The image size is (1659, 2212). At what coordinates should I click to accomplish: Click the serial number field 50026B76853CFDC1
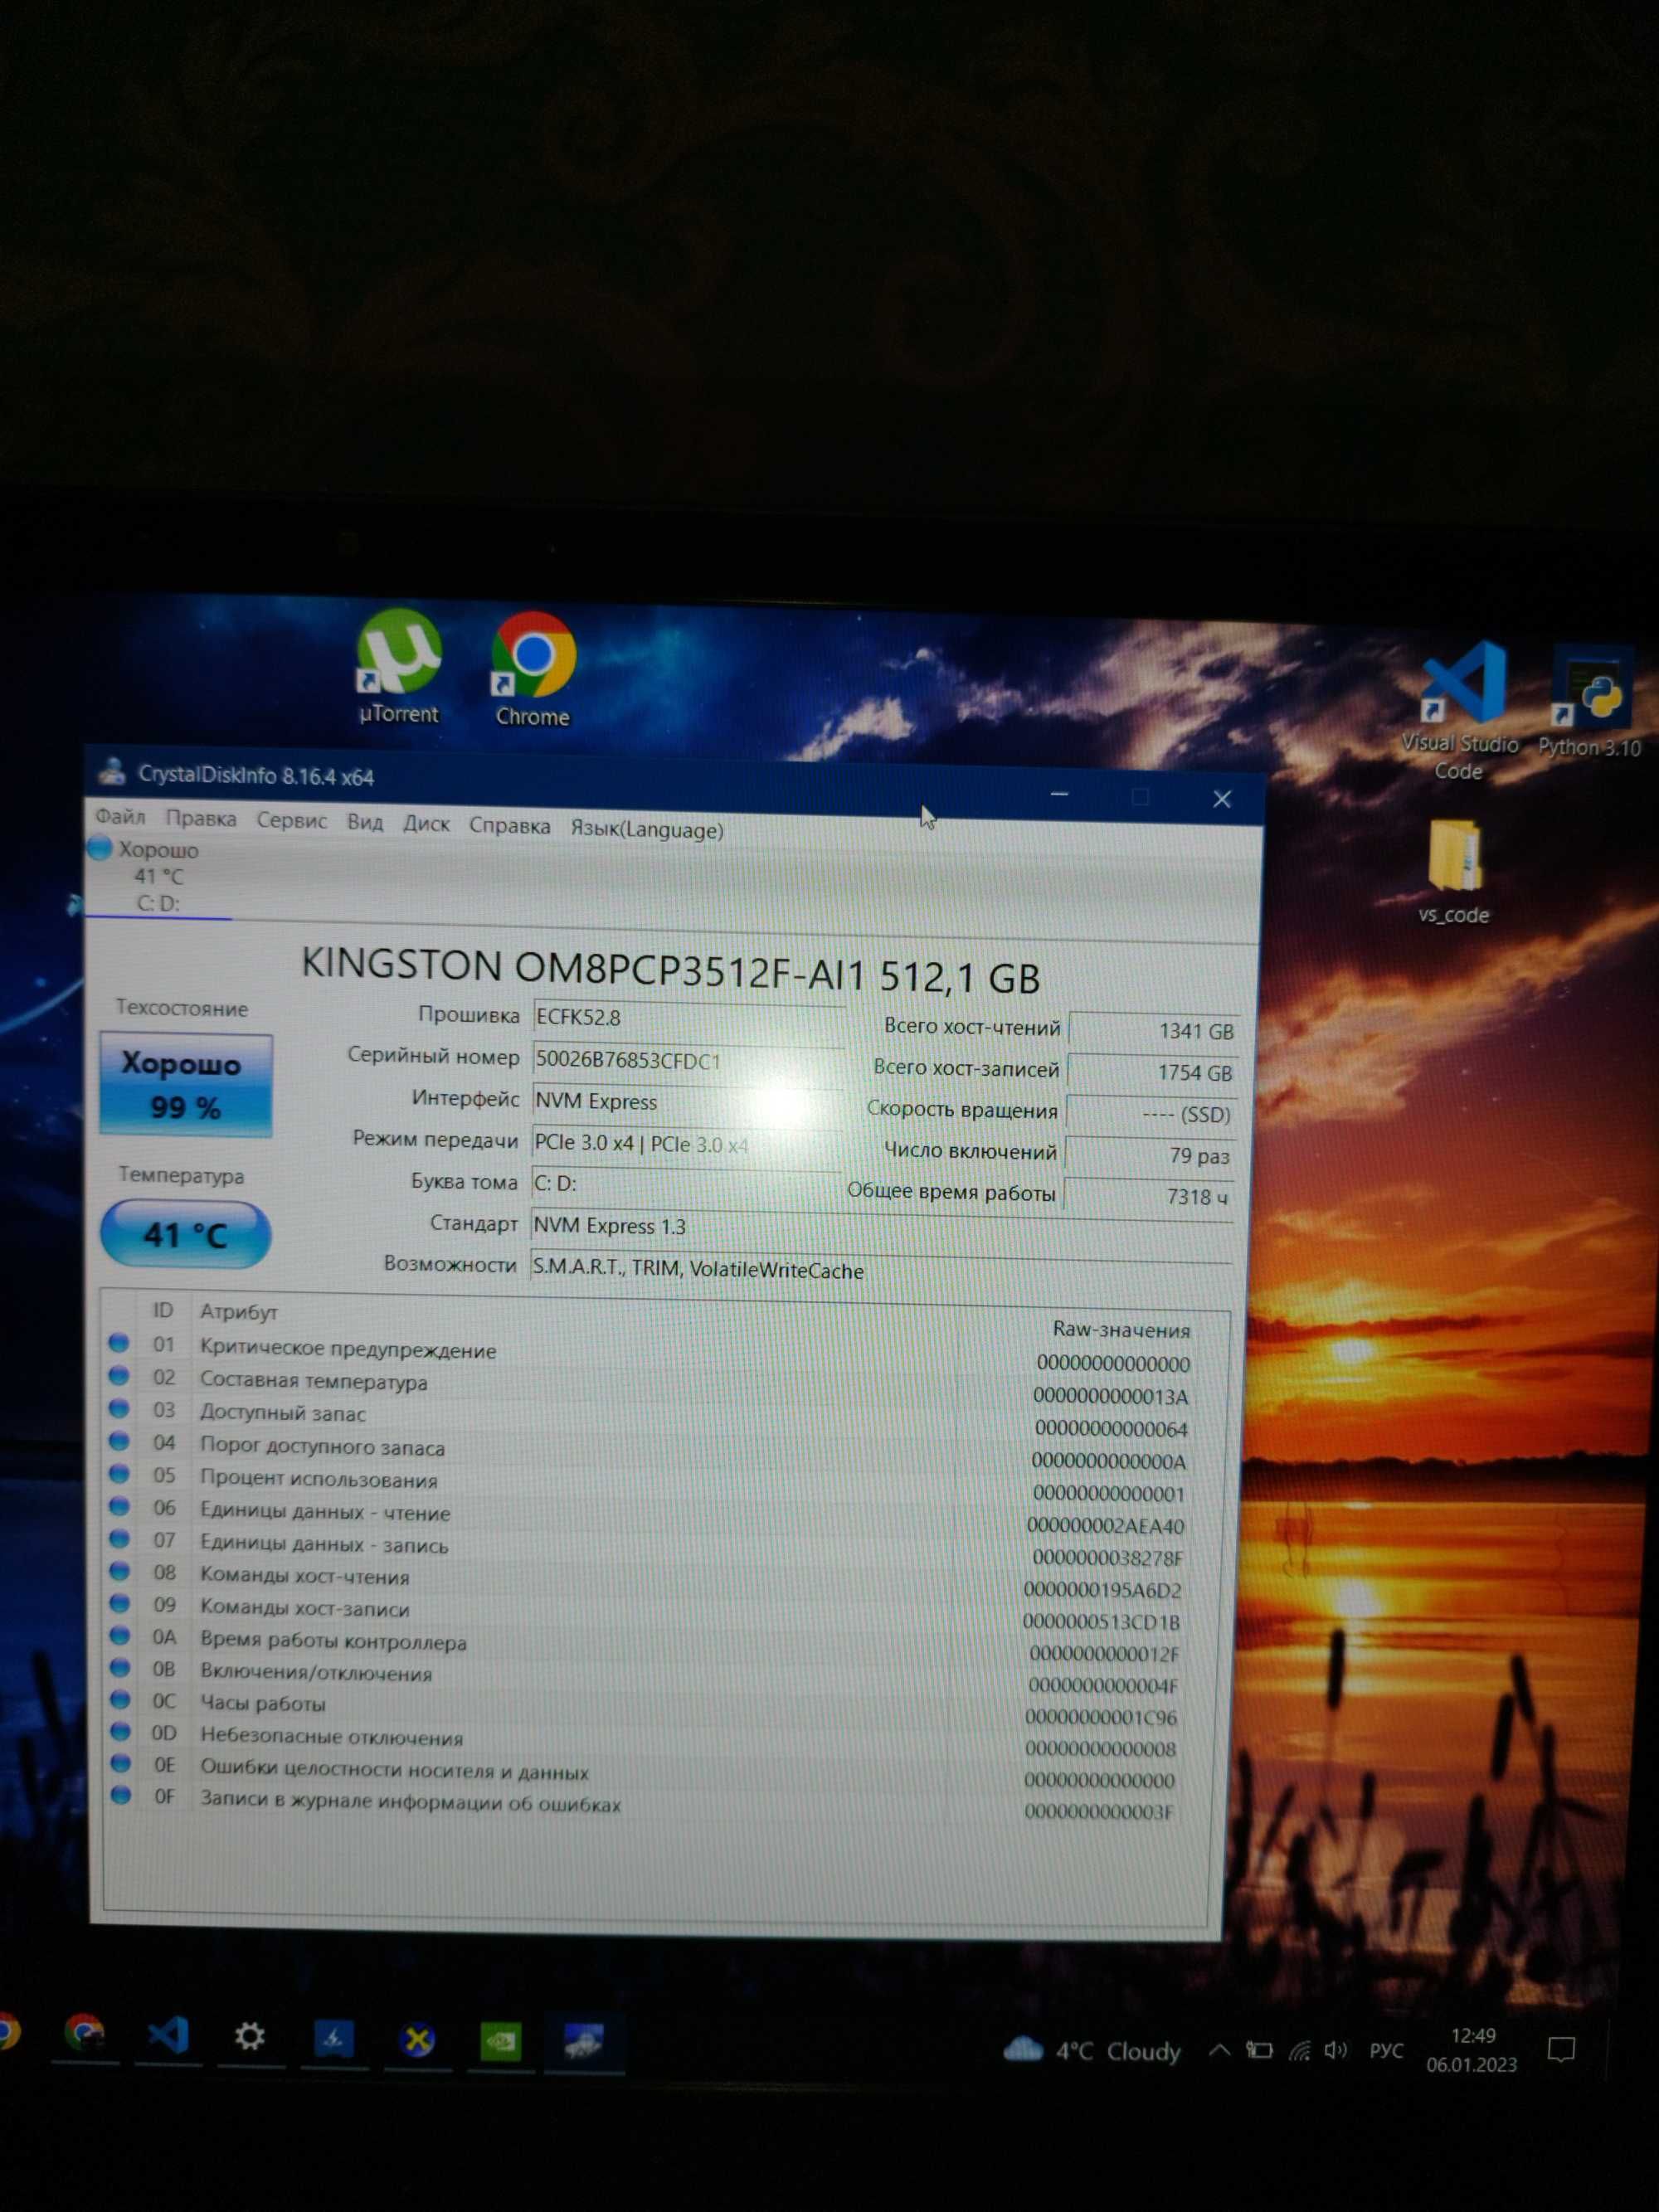click(x=688, y=1060)
